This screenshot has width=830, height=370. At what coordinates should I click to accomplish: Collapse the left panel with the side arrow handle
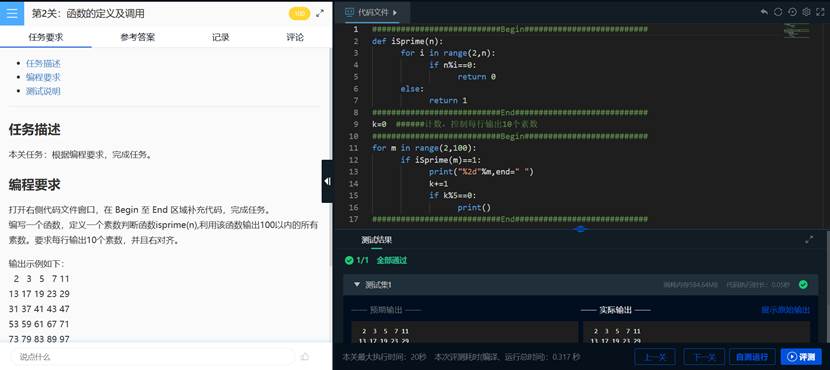click(x=327, y=182)
